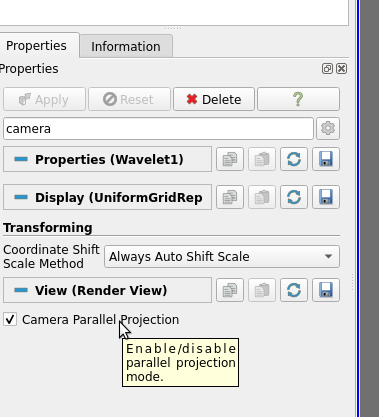Collapse the Properties (Wavelet1) section
This screenshot has height=417, width=379.
[107, 159]
